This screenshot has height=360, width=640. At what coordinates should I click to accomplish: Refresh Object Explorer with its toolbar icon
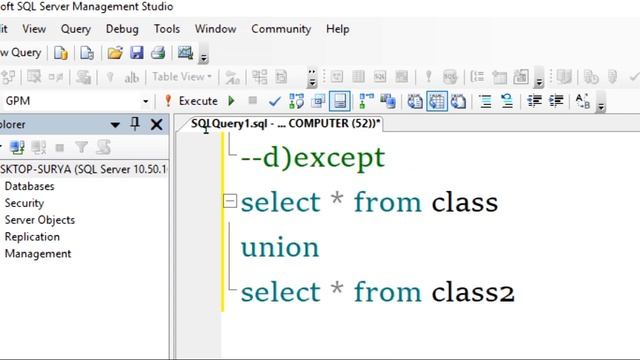point(103,147)
